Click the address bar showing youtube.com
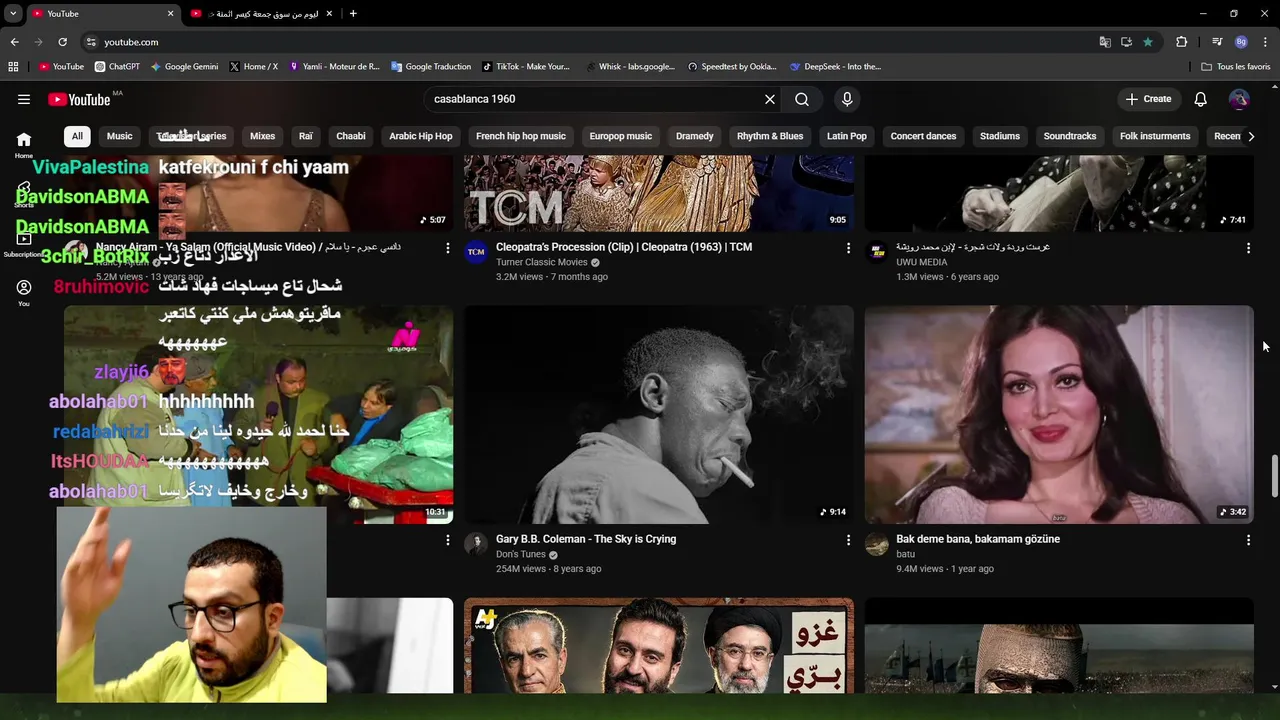The height and width of the screenshot is (720, 1280). coord(590,42)
